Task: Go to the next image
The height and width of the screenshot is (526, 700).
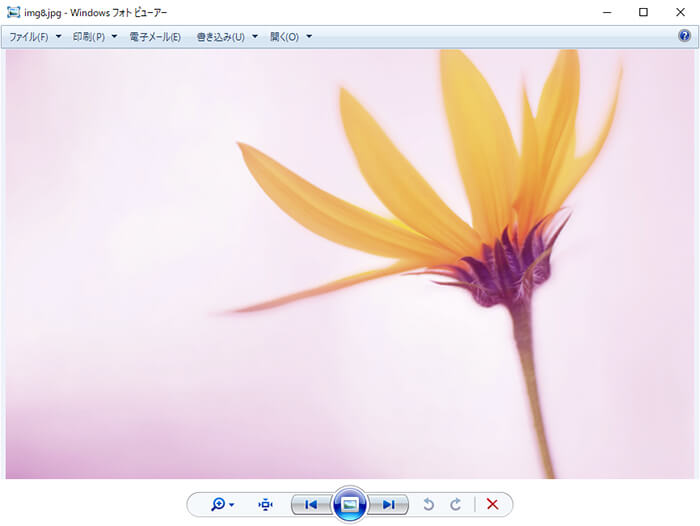Action: [388, 505]
